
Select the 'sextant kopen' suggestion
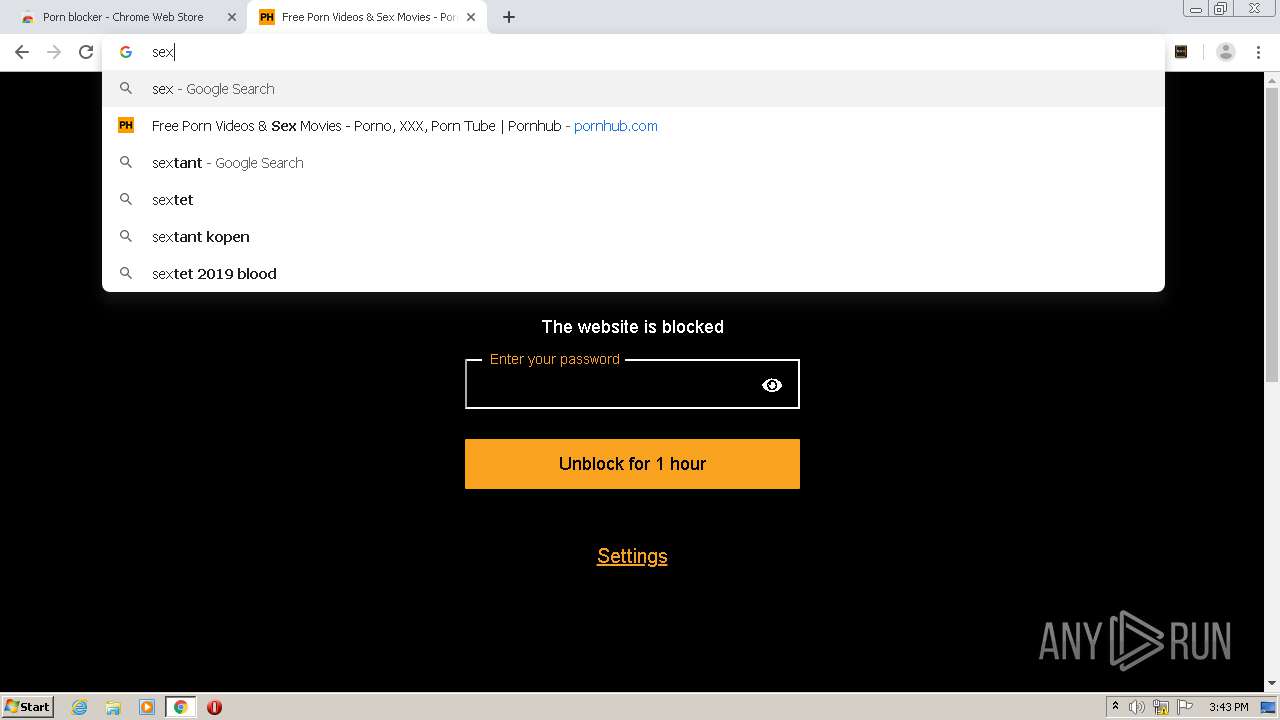click(633, 237)
